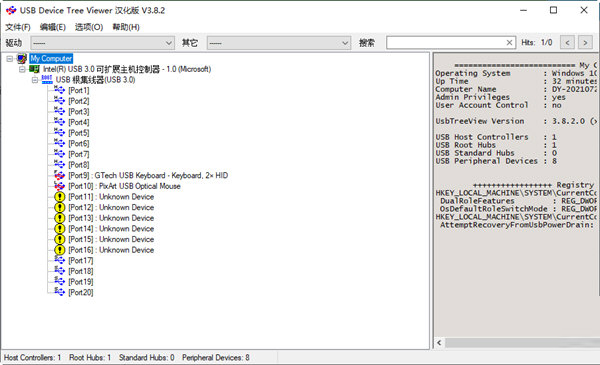Click the USB icon beside Port3
This screenshot has height=365, width=600.
pos(59,112)
